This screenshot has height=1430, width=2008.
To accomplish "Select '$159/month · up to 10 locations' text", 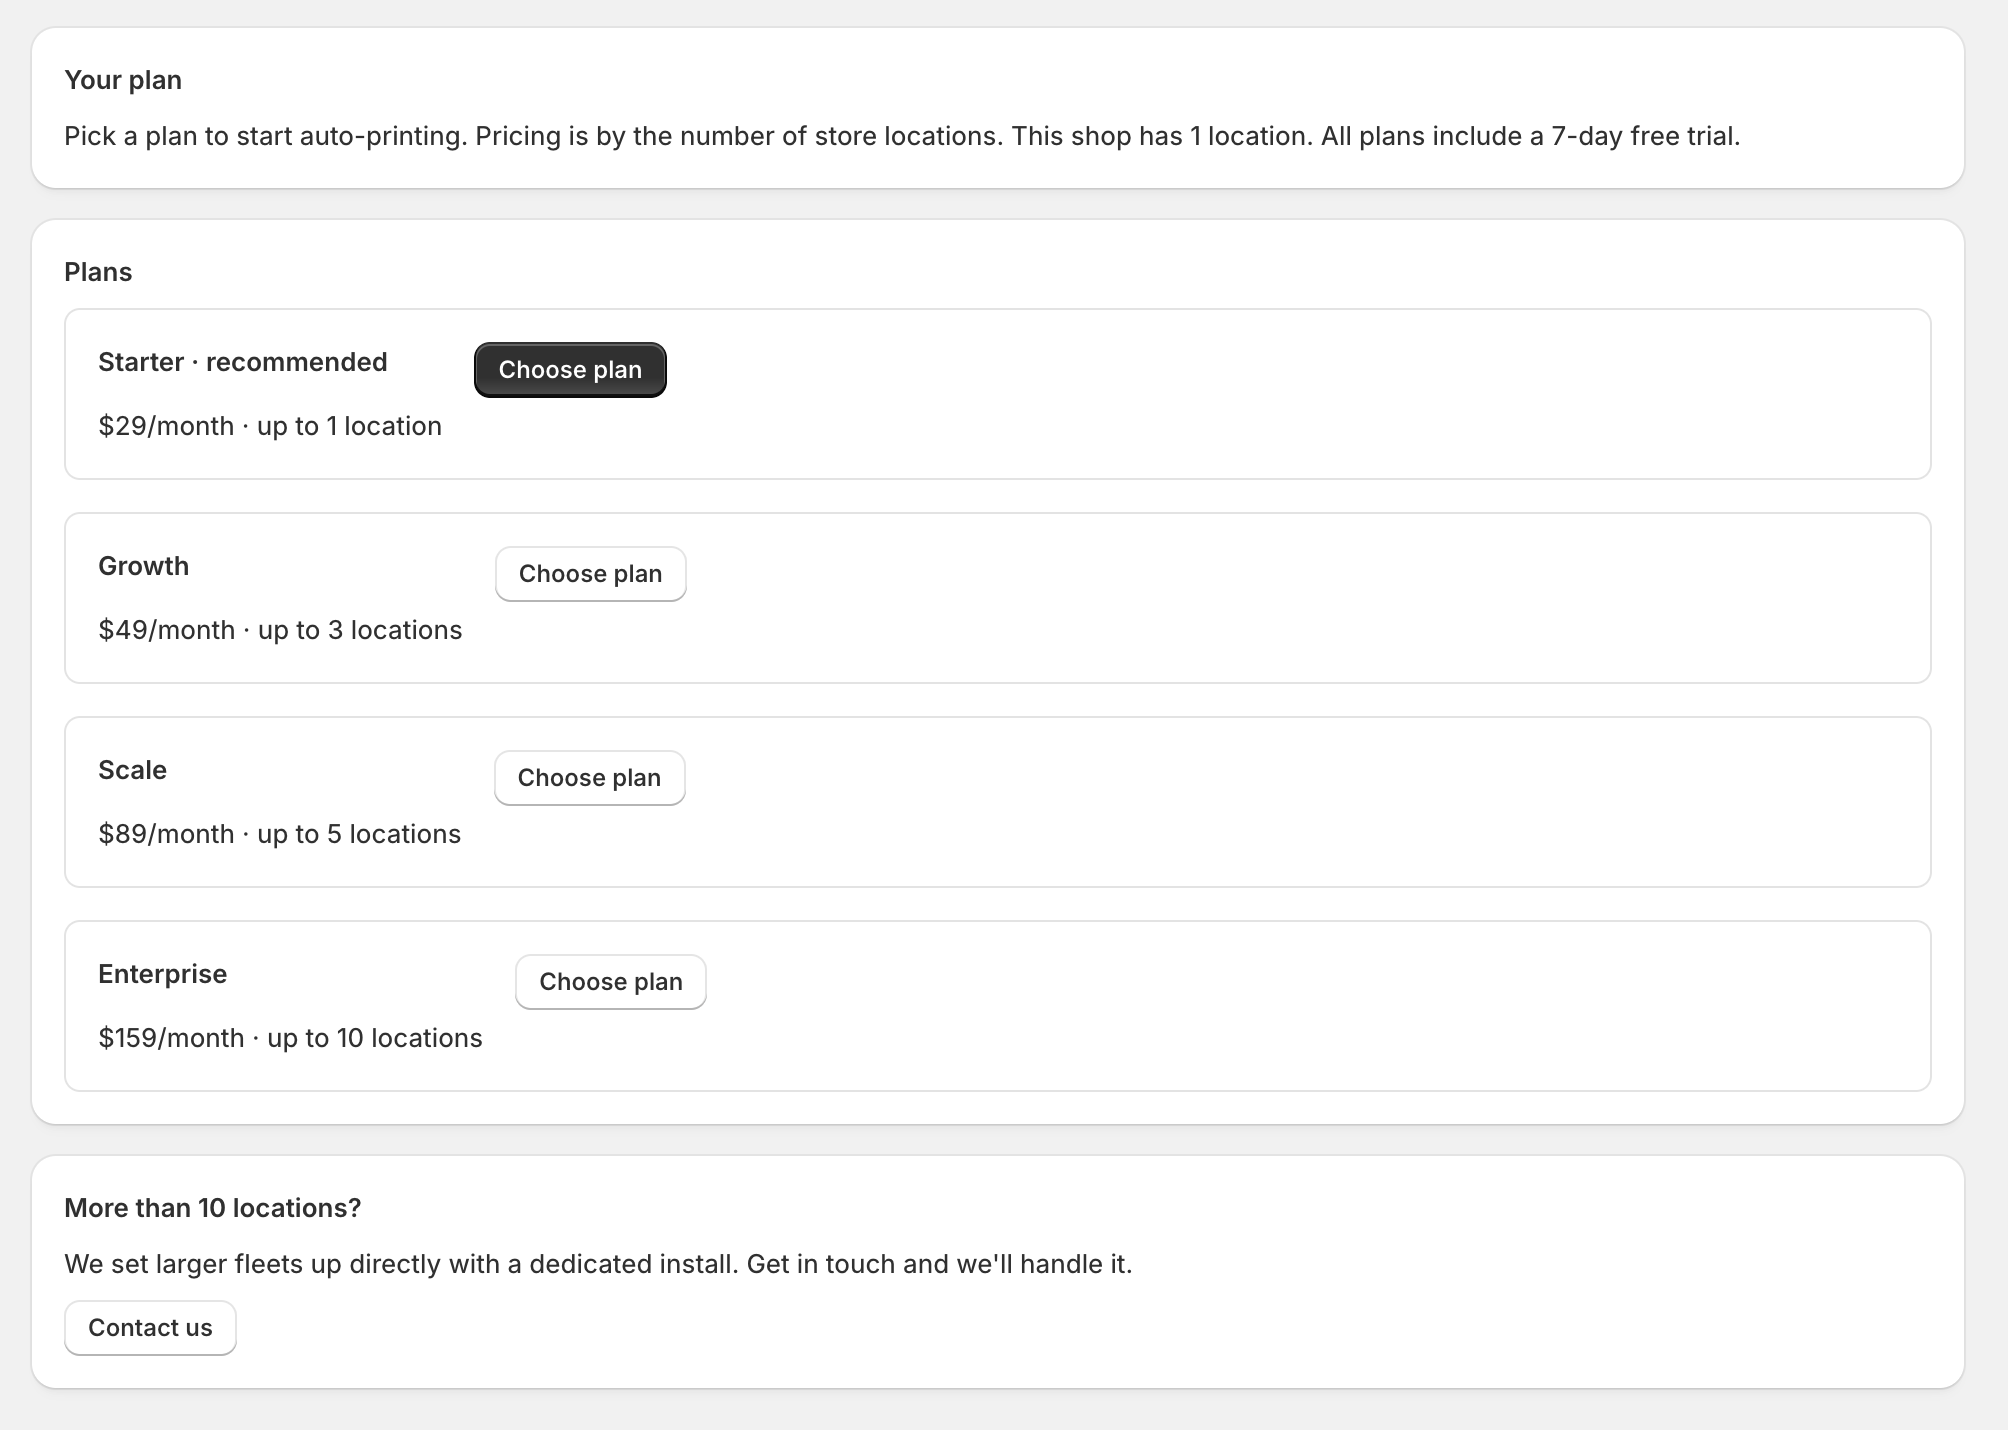I will pyautogui.click(x=290, y=1038).
